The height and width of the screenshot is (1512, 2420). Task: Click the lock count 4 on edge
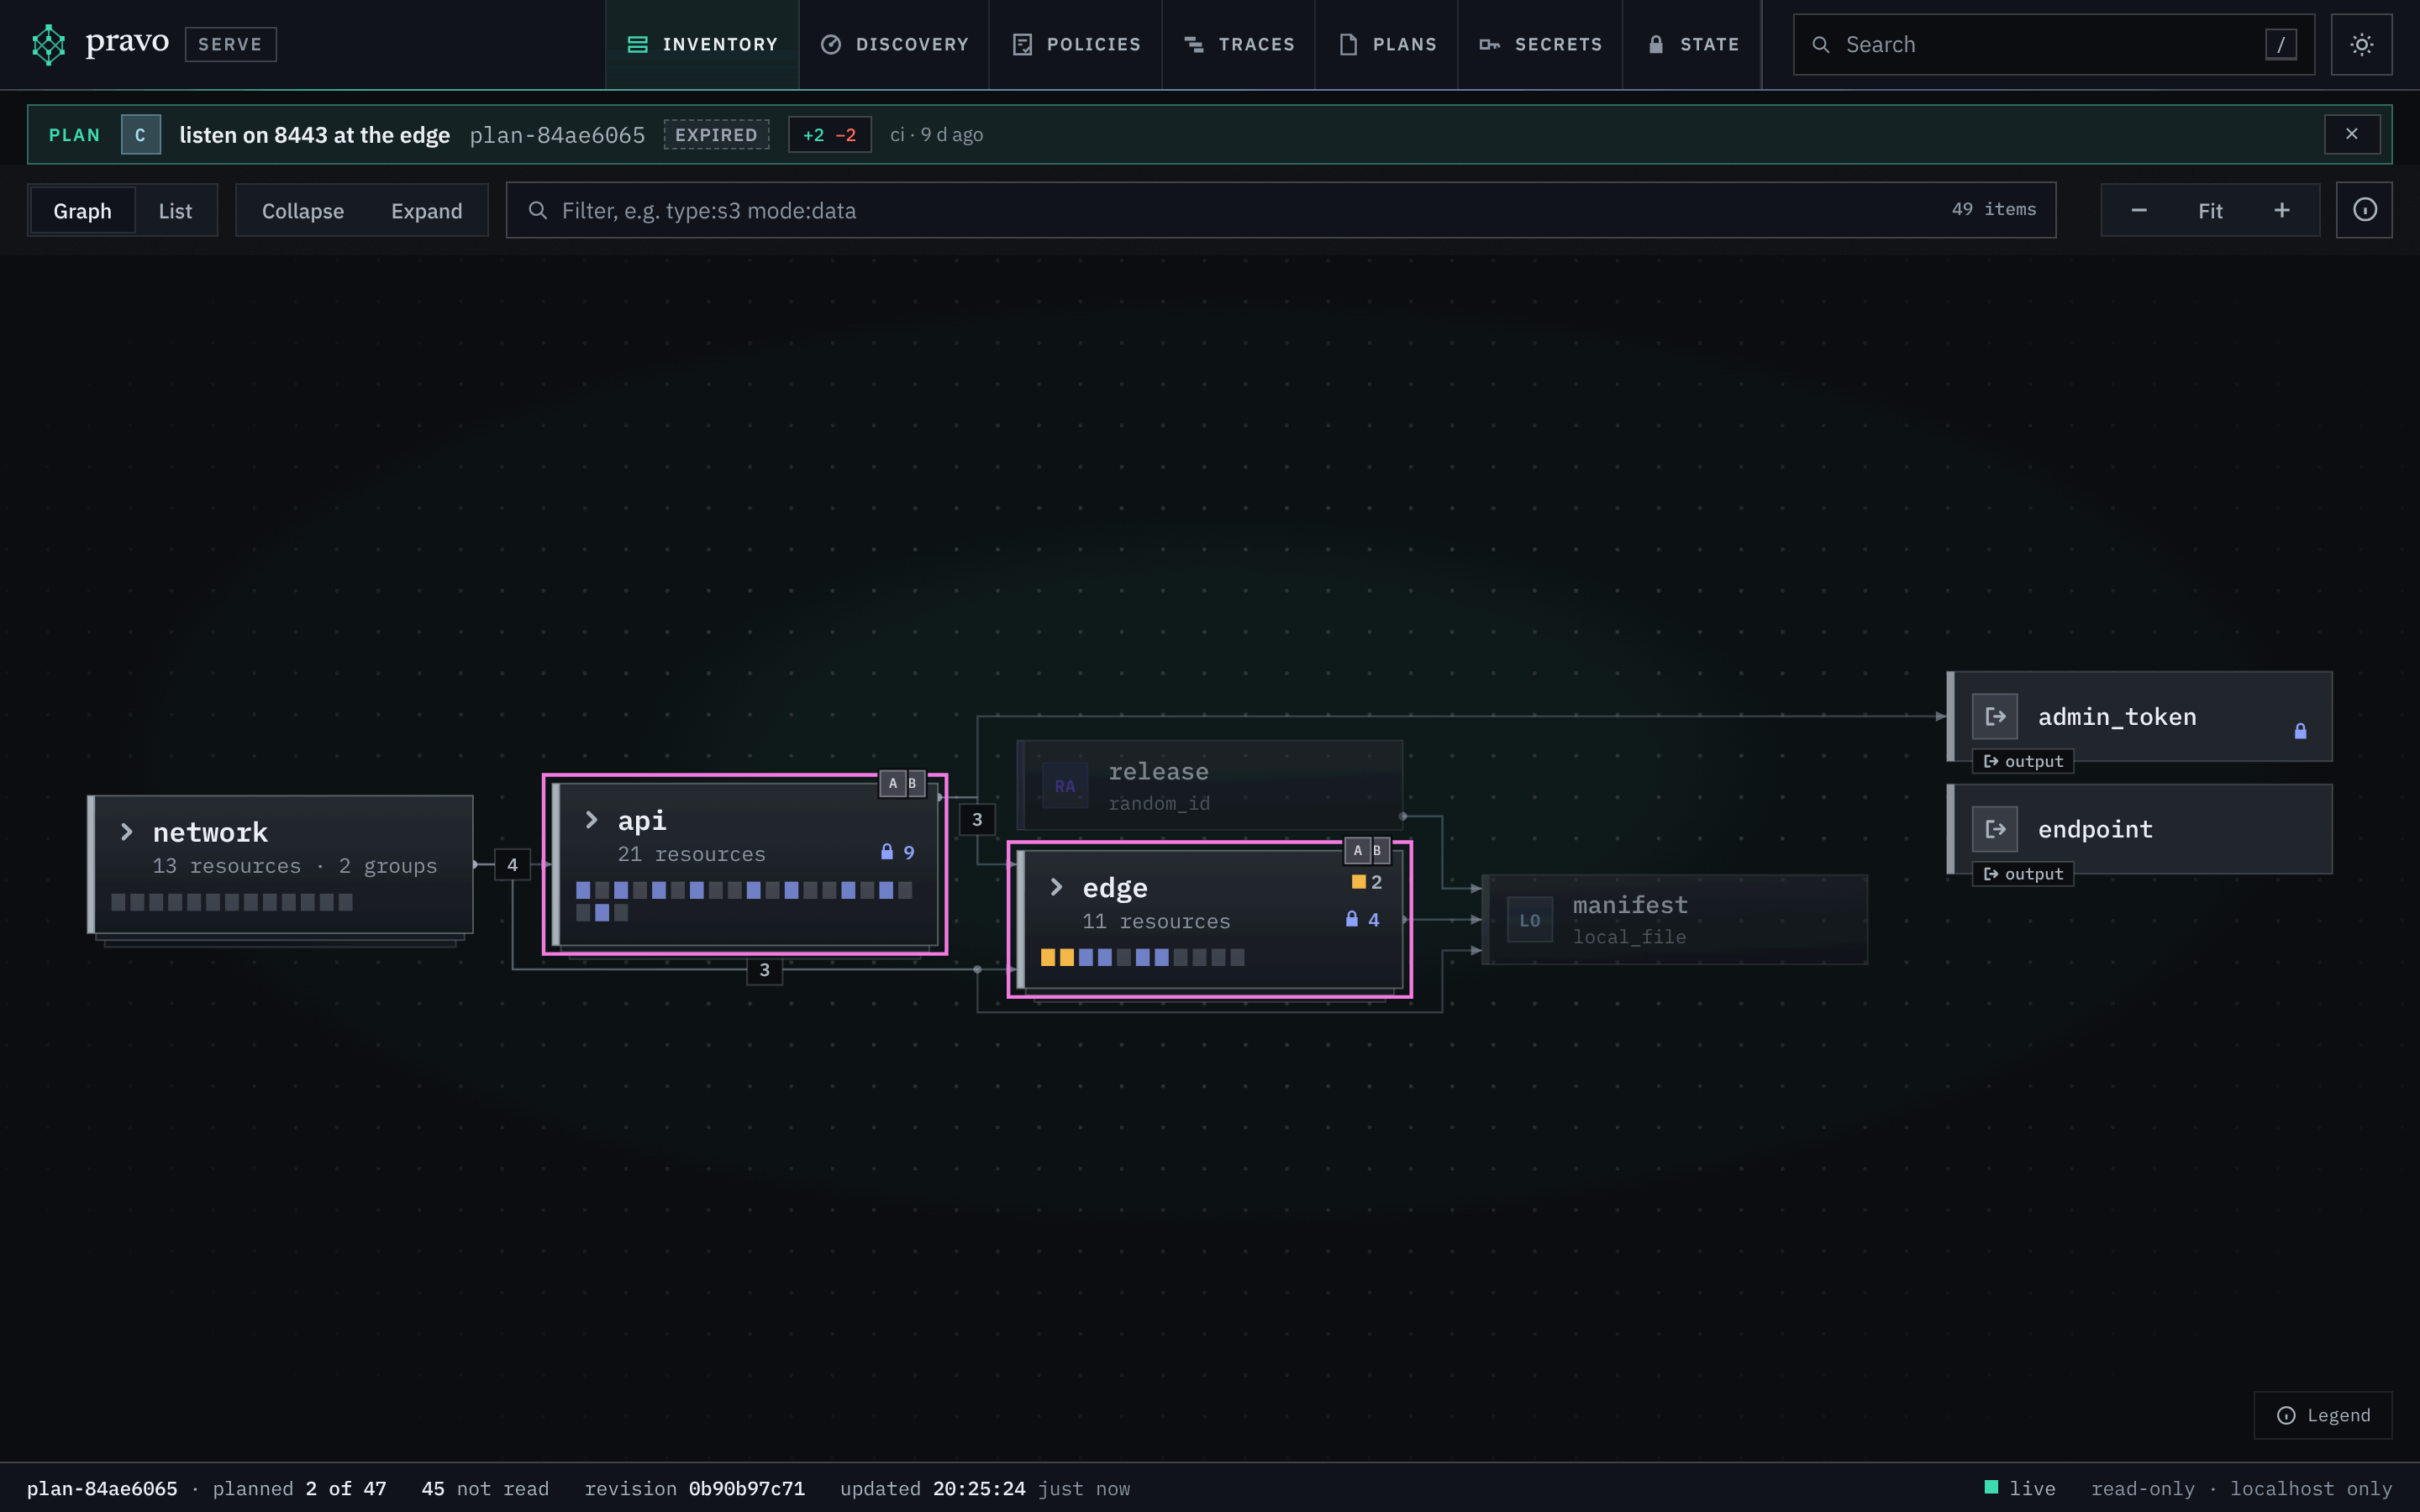pyautogui.click(x=1363, y=919)
